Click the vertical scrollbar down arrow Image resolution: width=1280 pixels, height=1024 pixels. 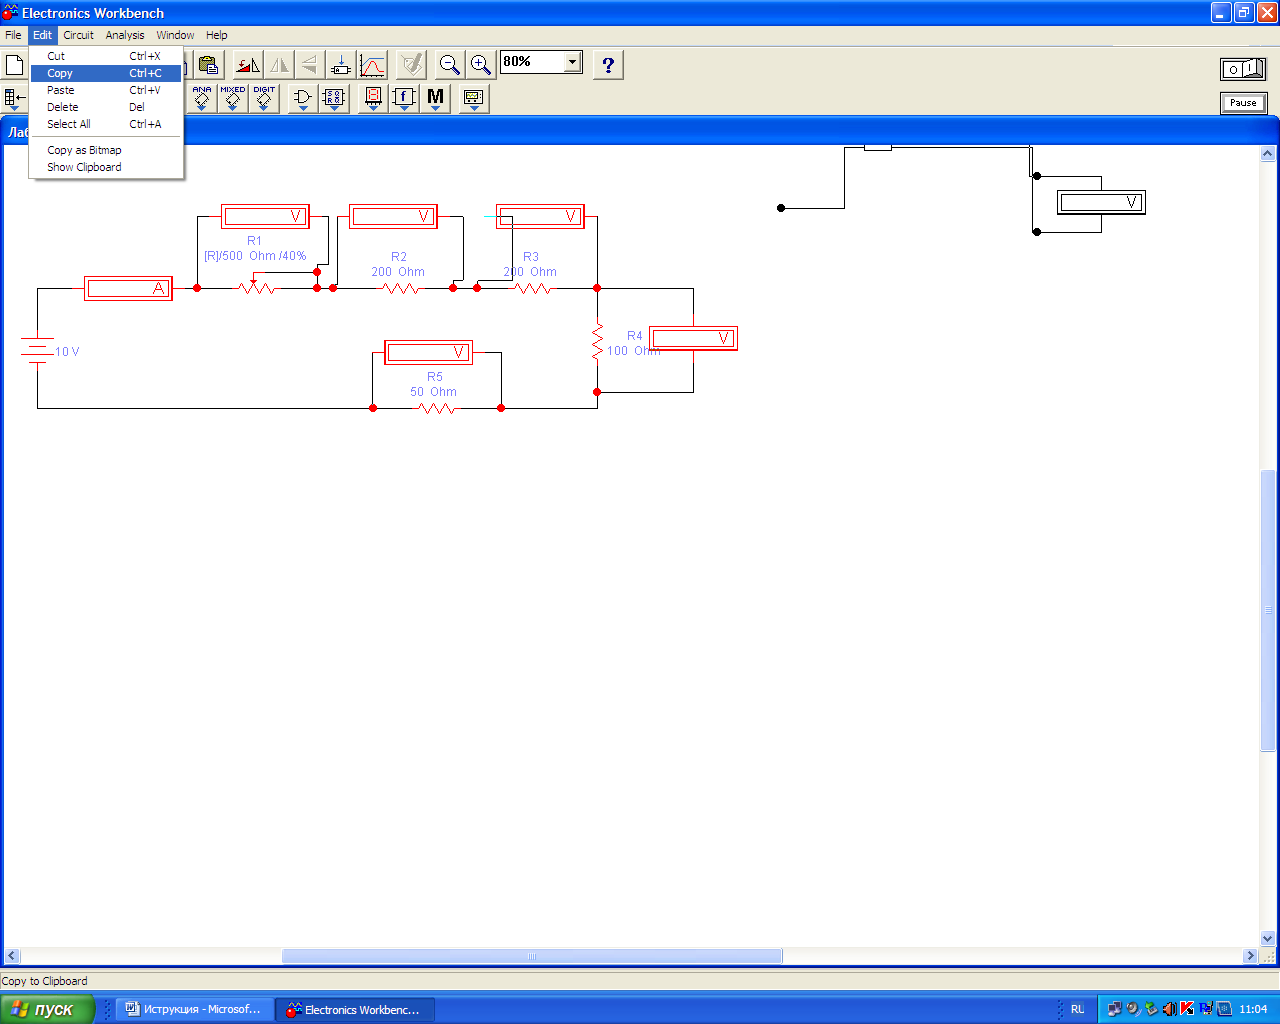click(x=1268, y=939)
